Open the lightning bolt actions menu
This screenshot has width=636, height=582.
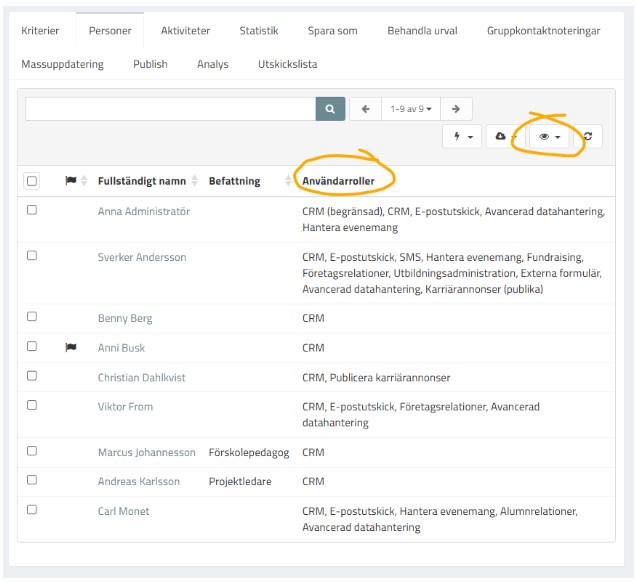coord(462,137)
